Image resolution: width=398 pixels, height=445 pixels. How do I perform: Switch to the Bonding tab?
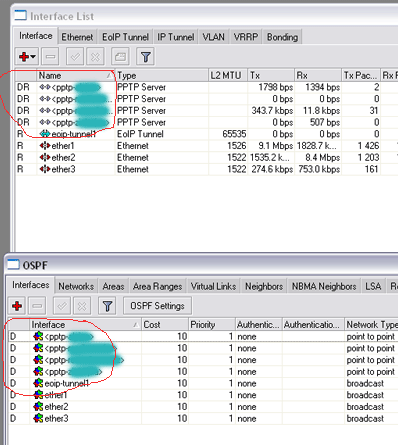pyautogui.click(x=282, y=37)
